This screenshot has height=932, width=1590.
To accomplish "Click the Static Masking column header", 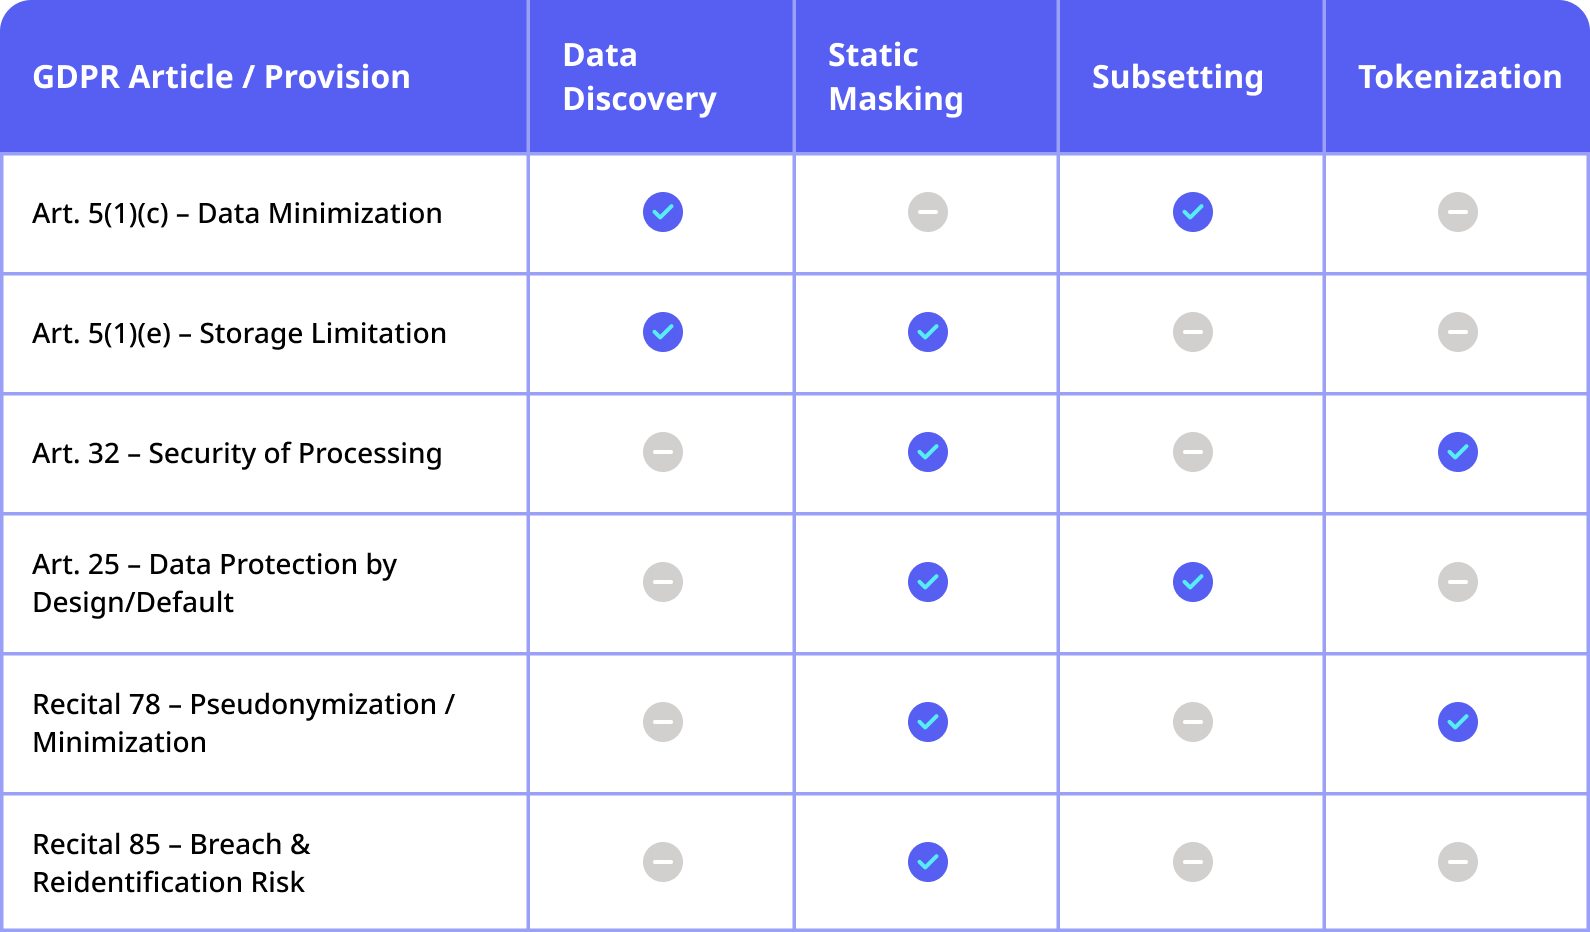I will 895,77.
